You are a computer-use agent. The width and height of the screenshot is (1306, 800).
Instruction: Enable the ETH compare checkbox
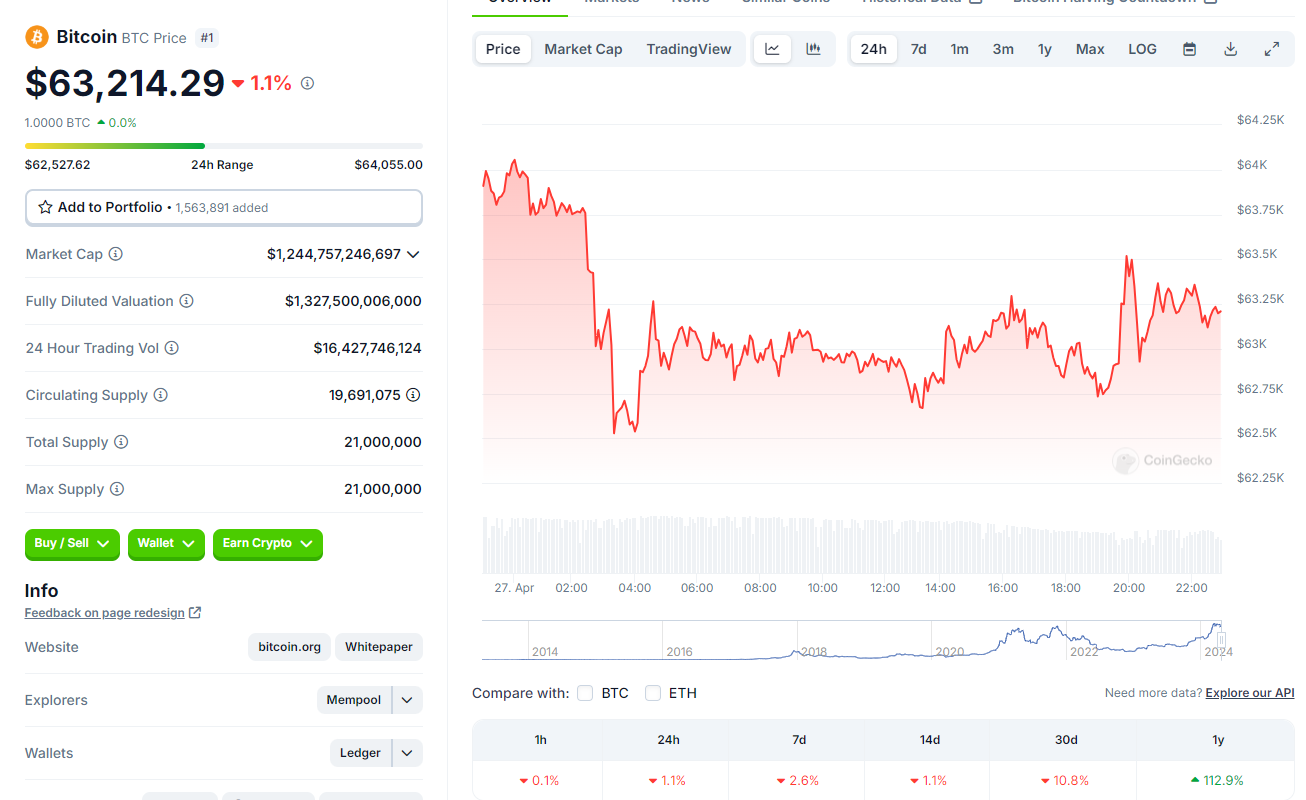tap(653, 693)
